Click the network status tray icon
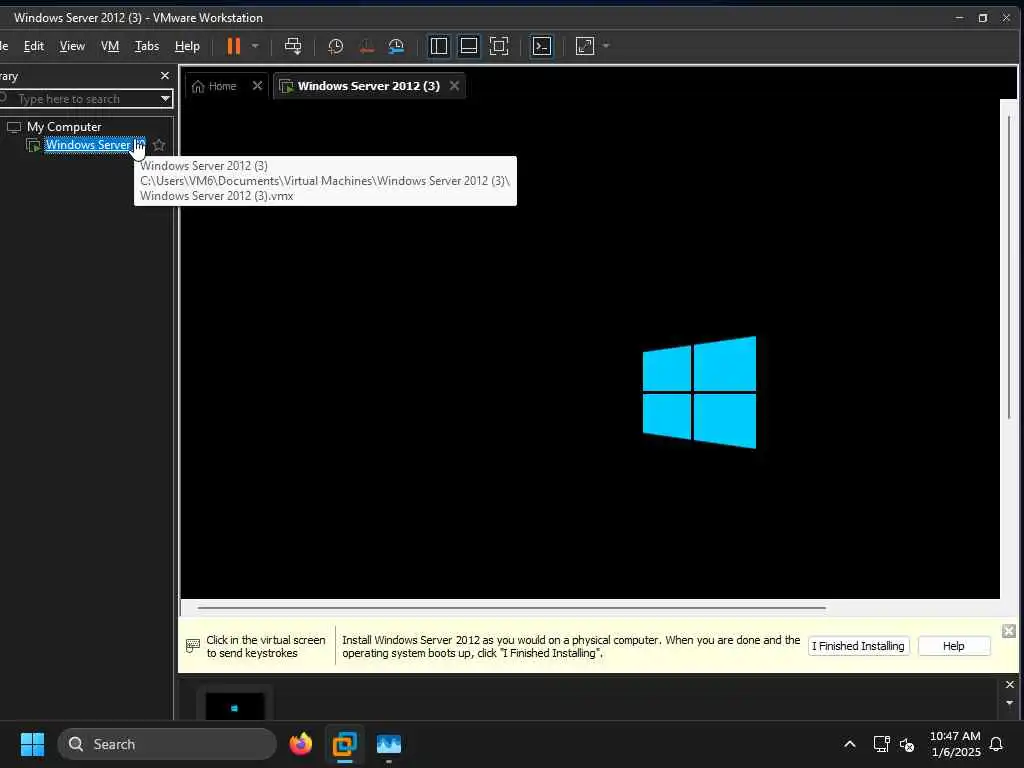The width and height of the screenshot is (1024, 768). click(x=882, y=744)
